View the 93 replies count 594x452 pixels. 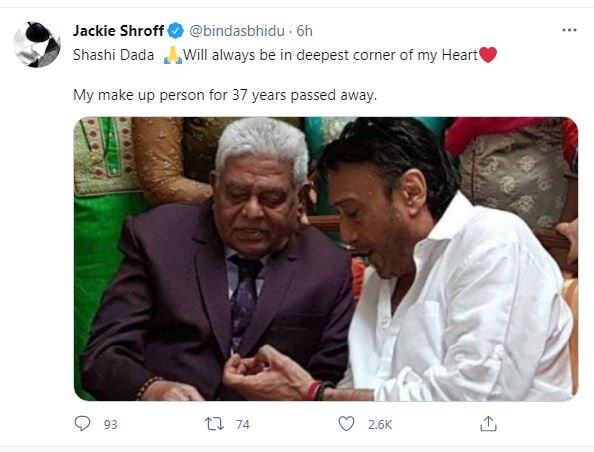pyautogui.click(x=110, y=424)
